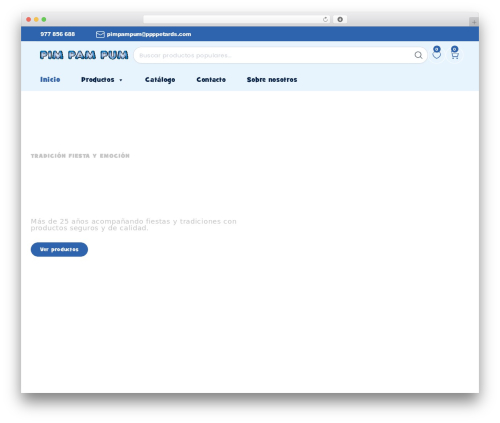Image resolution: width=500 pixels, height=423 pixels.
Task: Click the pimpampum email address link
Action: 149,34
